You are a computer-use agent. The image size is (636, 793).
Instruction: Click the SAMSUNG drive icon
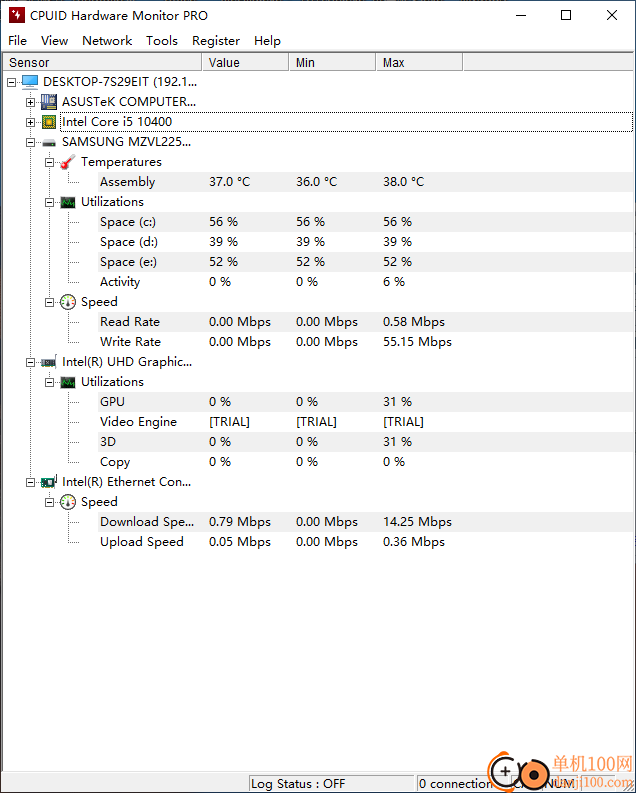coord(49,143)
